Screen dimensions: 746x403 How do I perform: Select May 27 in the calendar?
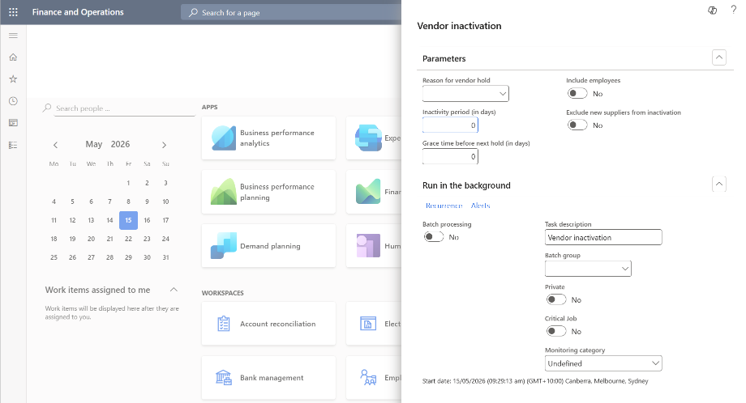(91, 257)
